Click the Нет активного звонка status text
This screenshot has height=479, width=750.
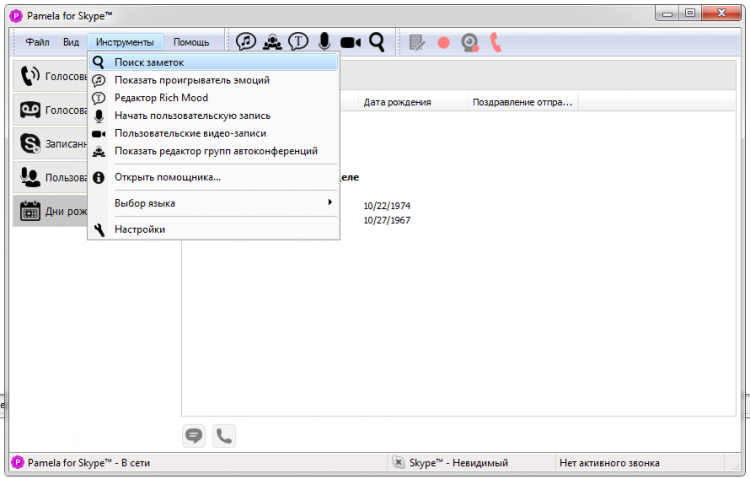pyautogui.click(x=609, y=463)
